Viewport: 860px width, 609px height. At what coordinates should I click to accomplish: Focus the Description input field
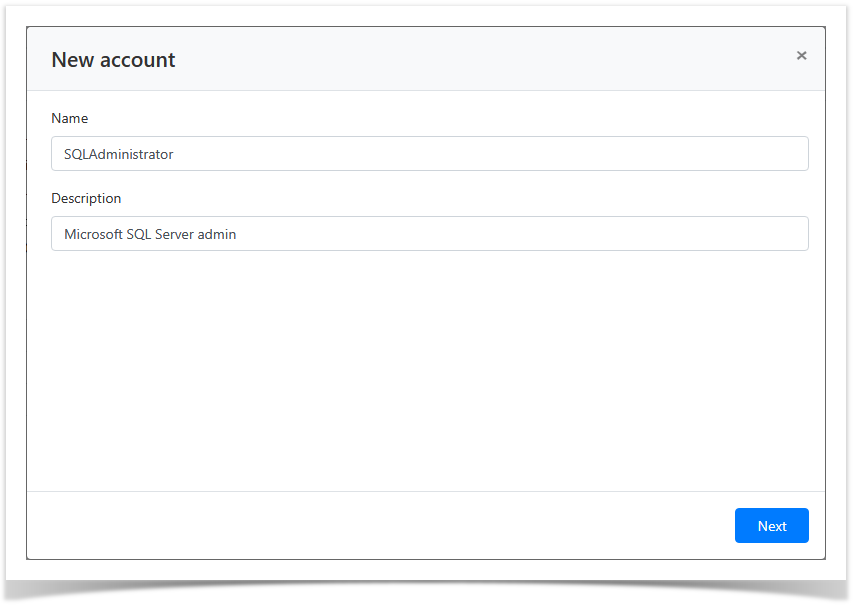click(429, 234)
